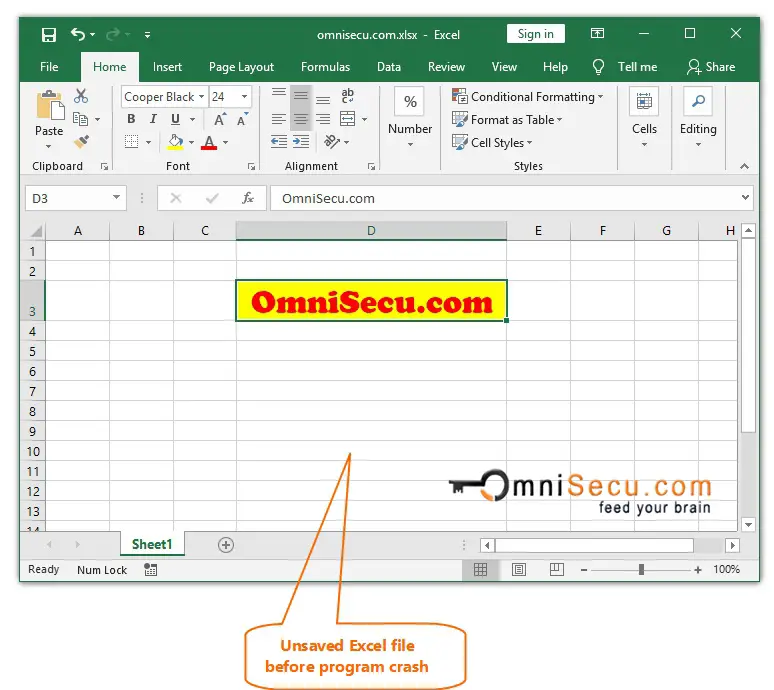
Task: Click Increase Indent icon
Action: tap(301, 142)
